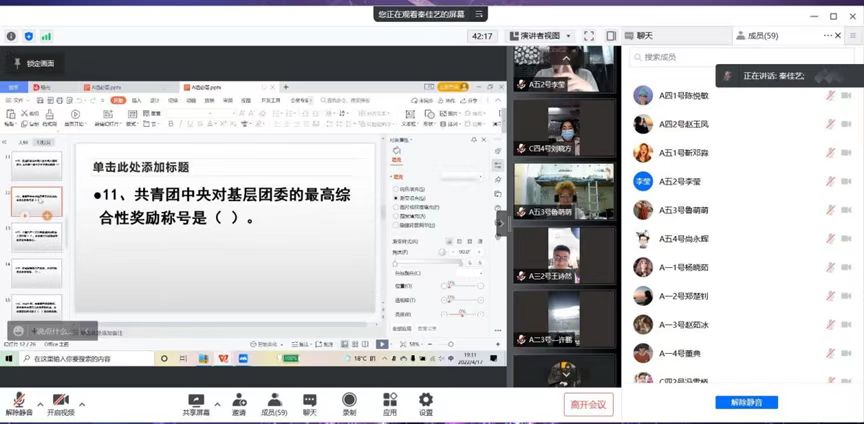Open the 设置 settings gear
This screenshot has height=424, width=864.
[426, 399]
